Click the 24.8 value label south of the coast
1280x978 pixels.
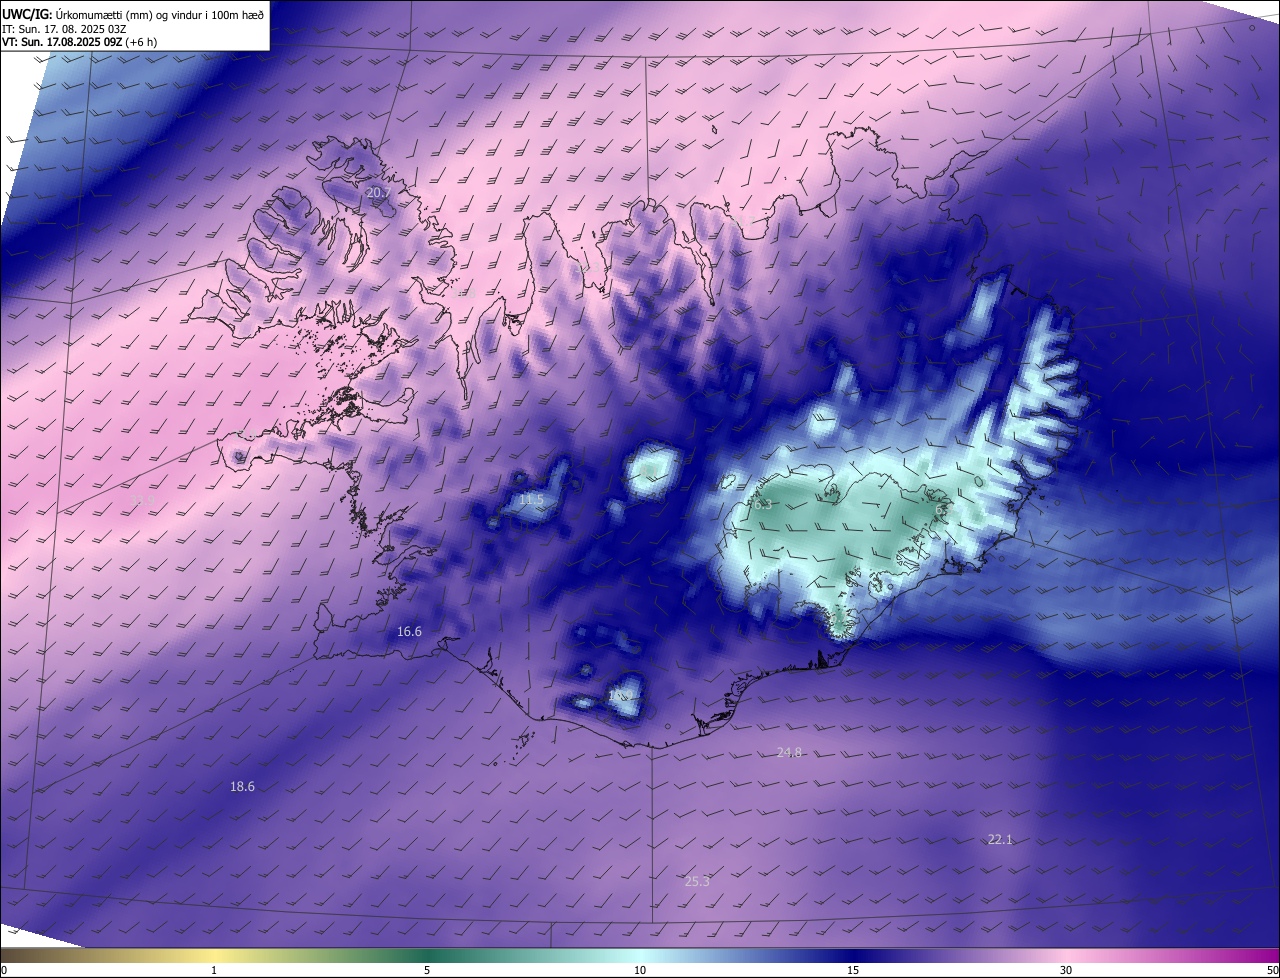pos(789,752)
